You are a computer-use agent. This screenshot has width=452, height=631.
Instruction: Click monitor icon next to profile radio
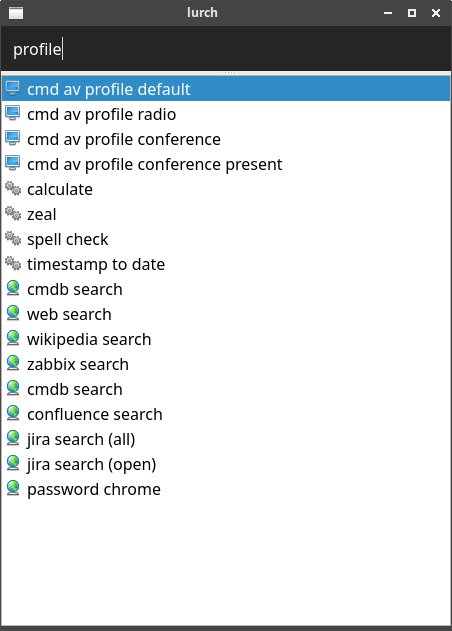[x=12, y=113]
